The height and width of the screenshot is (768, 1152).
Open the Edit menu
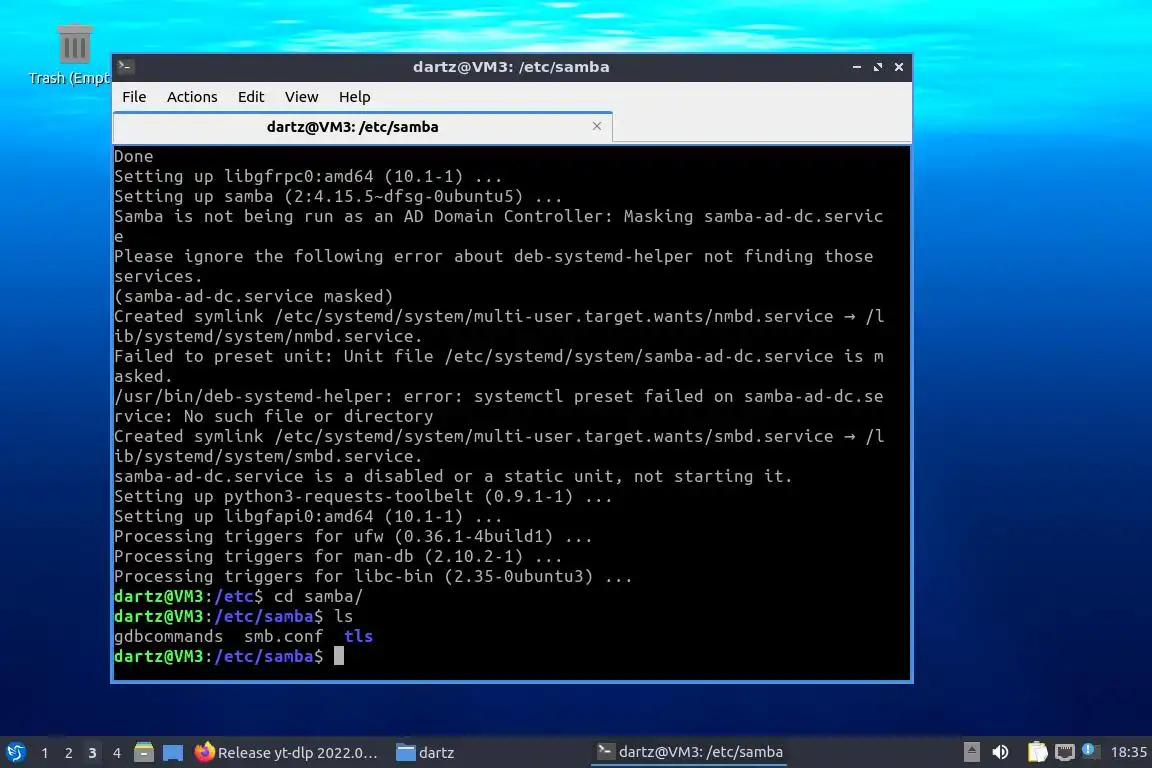[x=251, y=97]
